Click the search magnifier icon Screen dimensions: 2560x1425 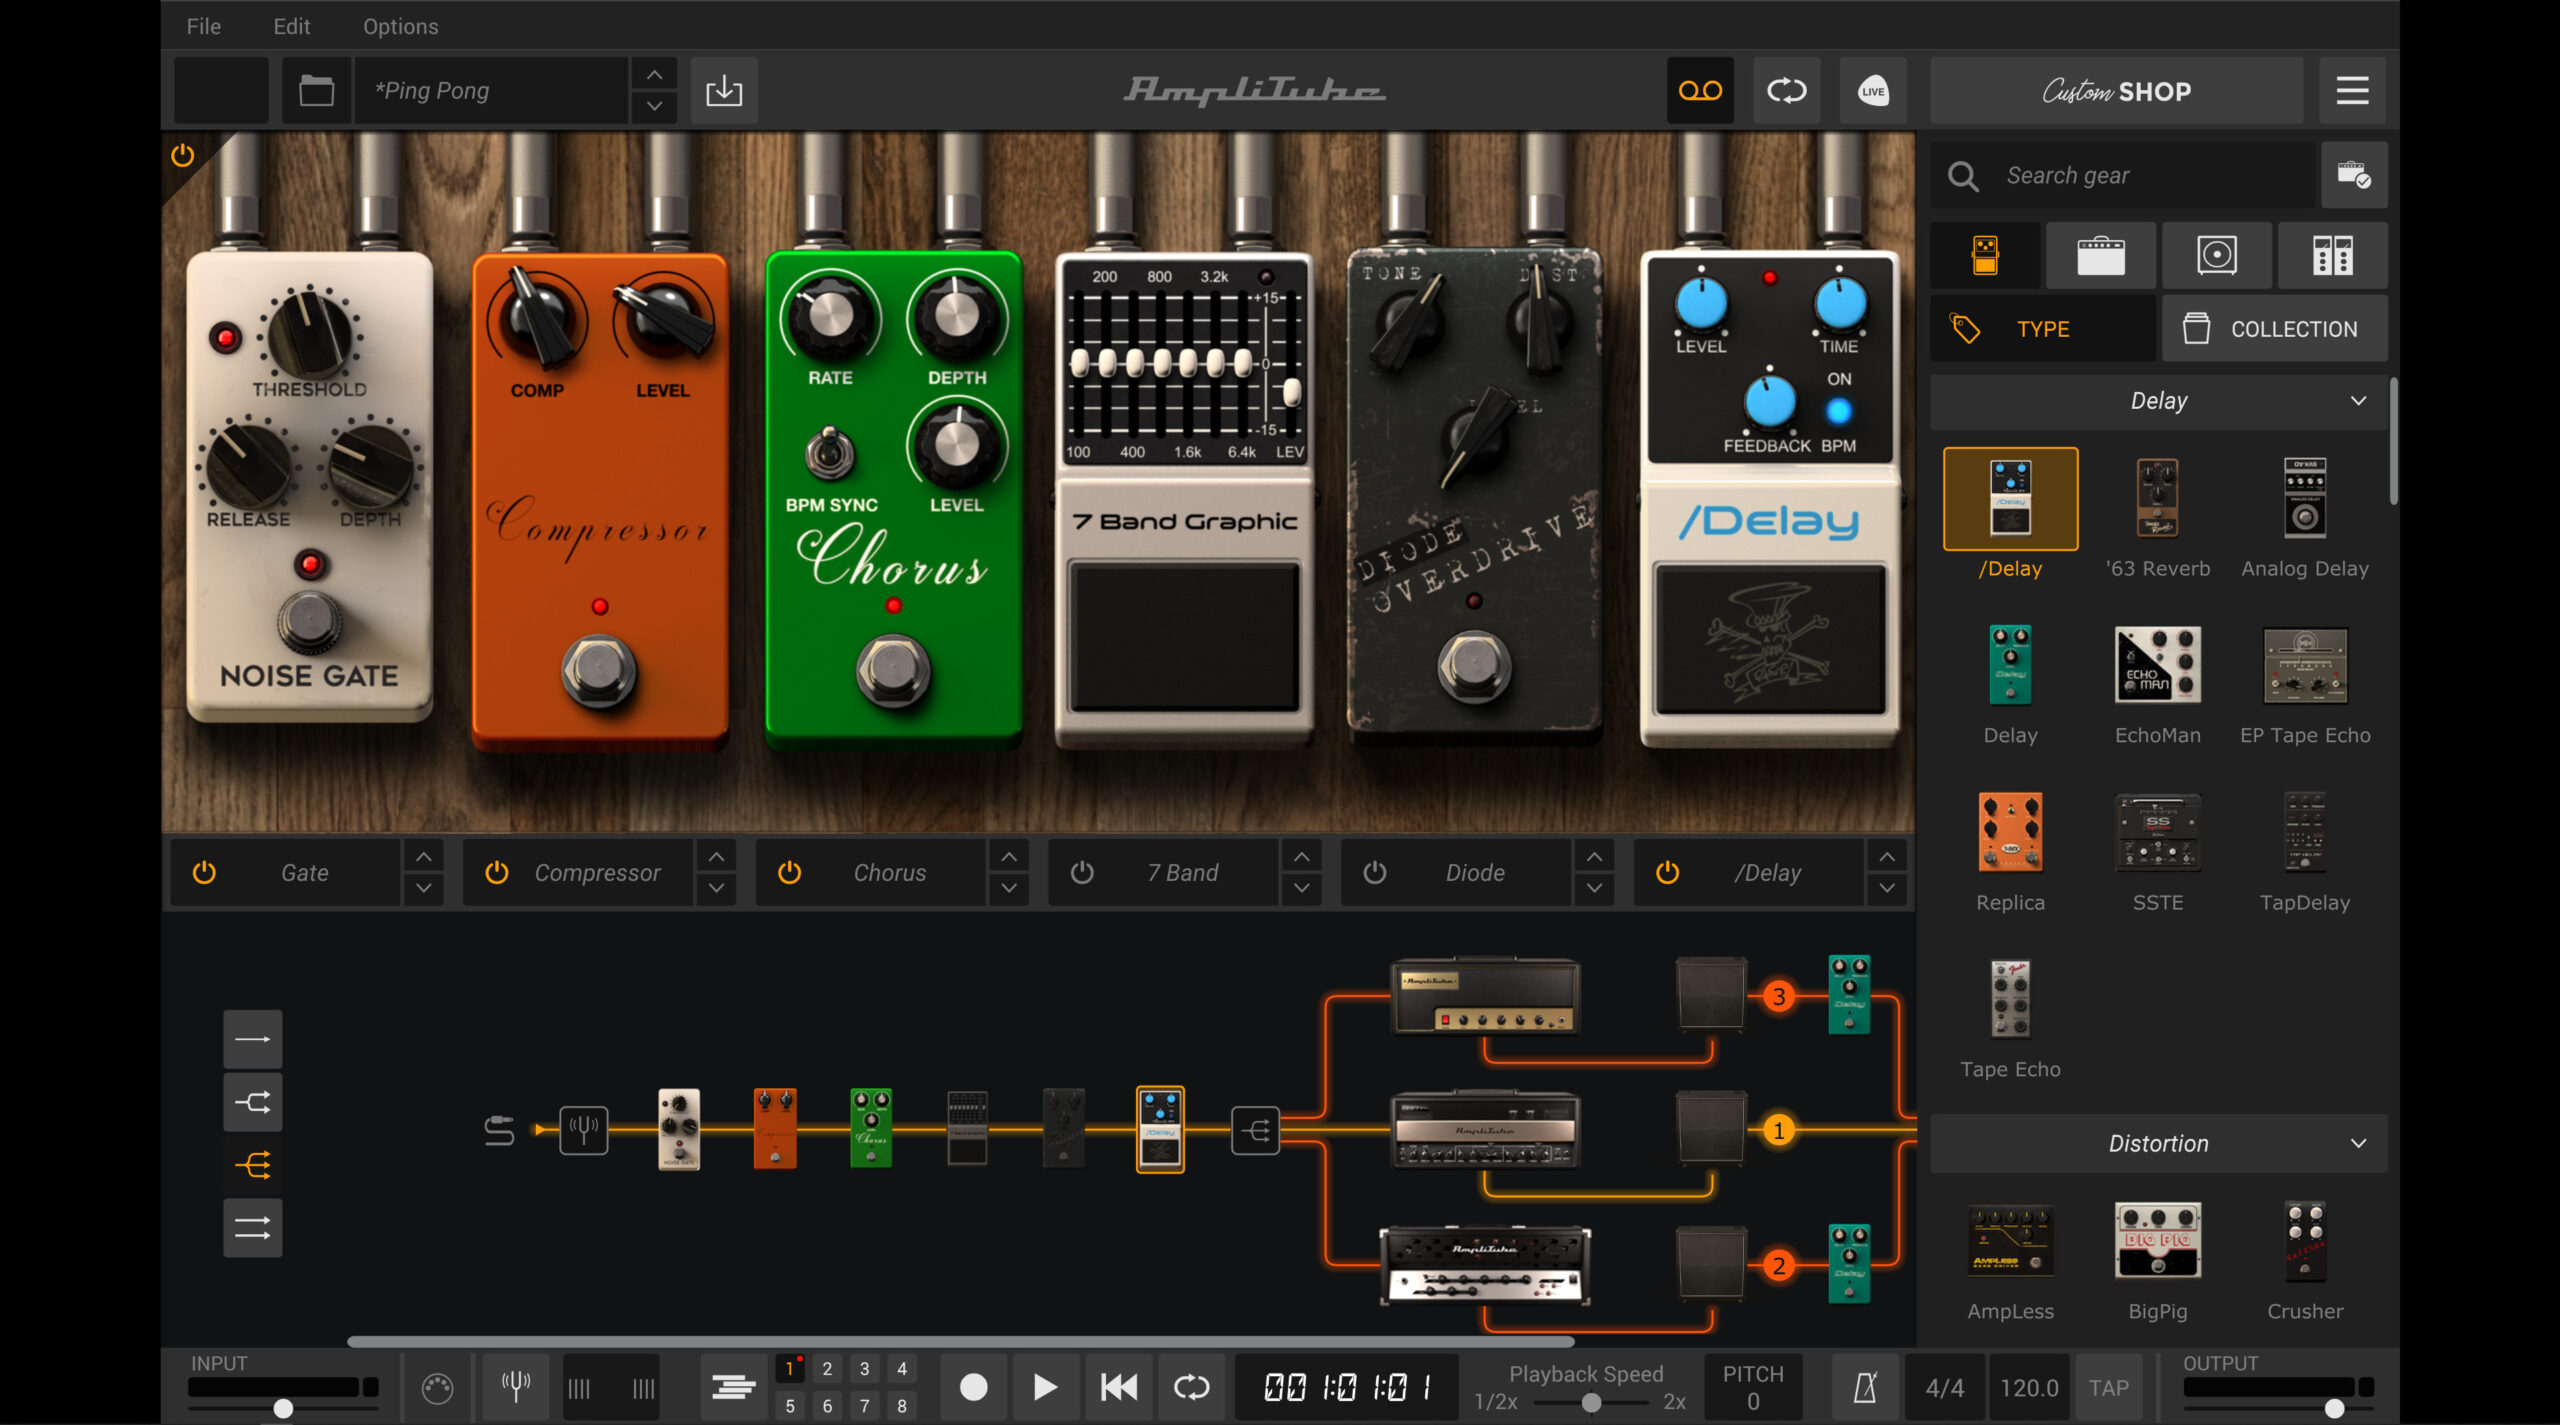point(1963,176)
